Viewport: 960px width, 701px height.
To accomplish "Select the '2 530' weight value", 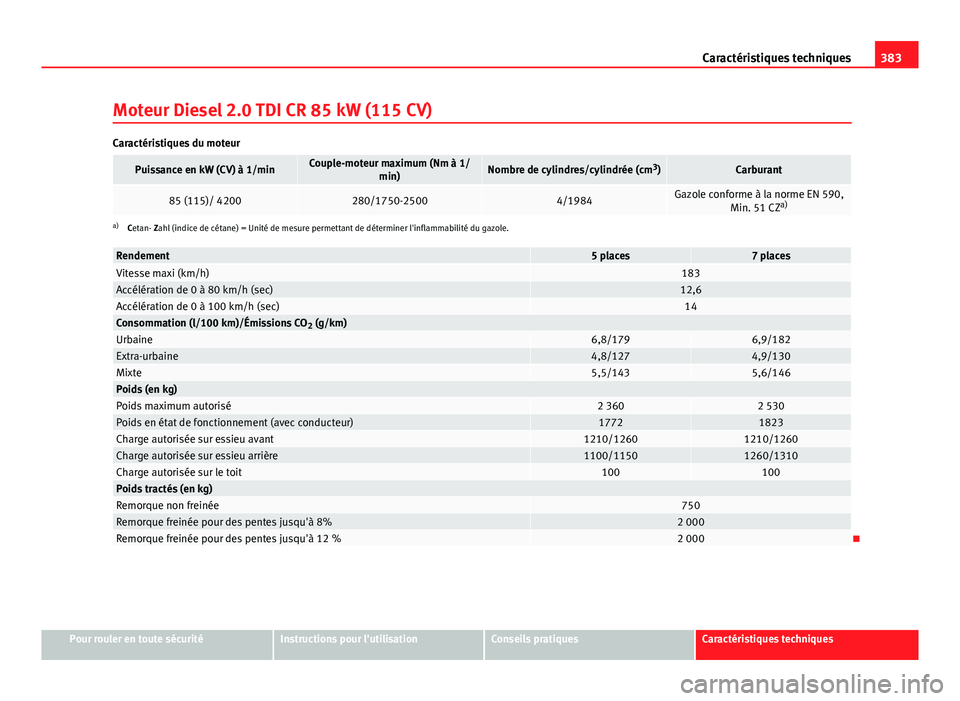I will [x=771, y=406].
